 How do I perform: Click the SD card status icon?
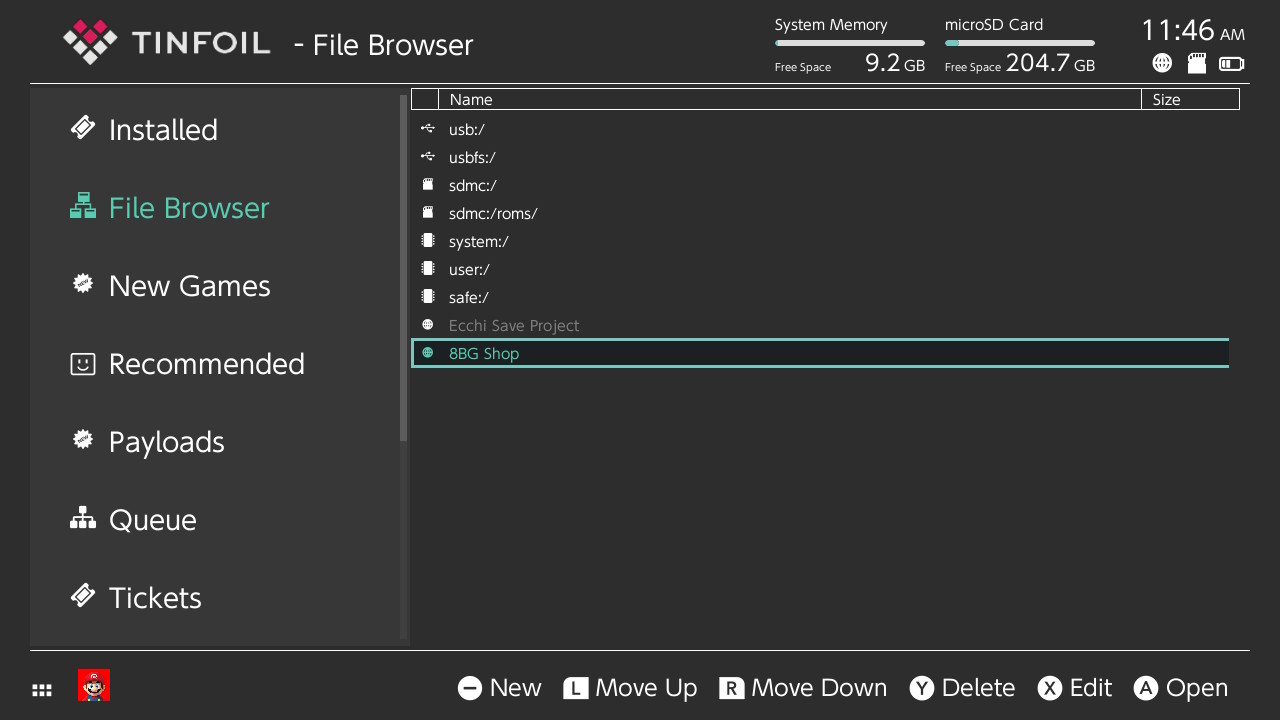1196,63
